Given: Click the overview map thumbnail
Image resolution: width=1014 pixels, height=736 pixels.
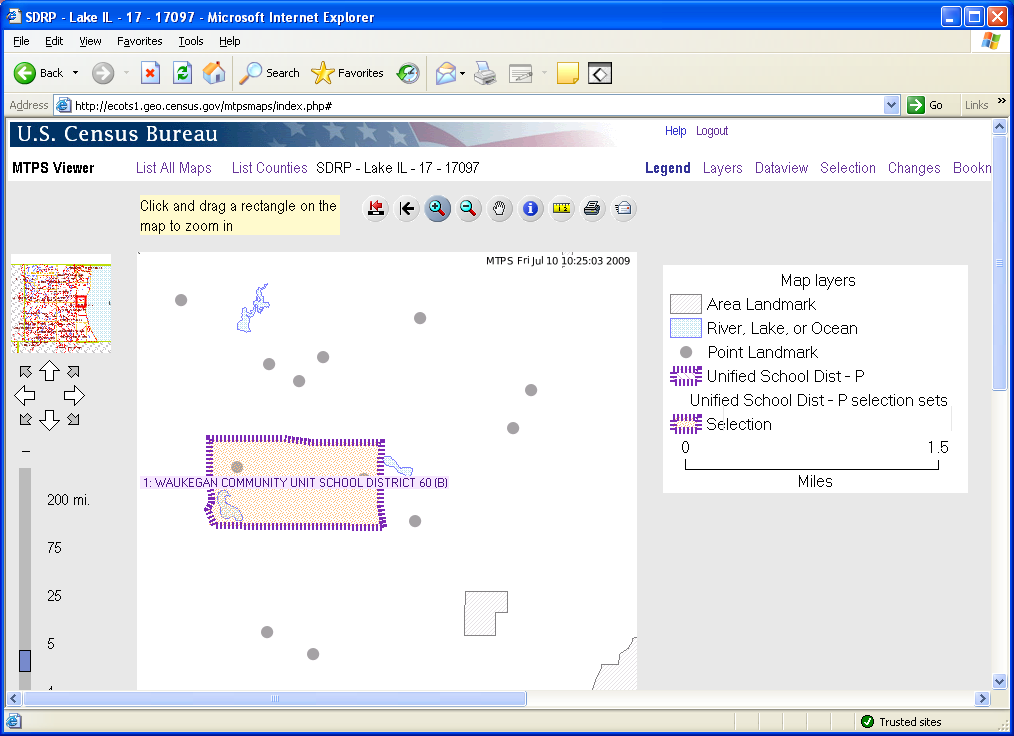Looking at the screenshot, I should (x=60, y=308).
